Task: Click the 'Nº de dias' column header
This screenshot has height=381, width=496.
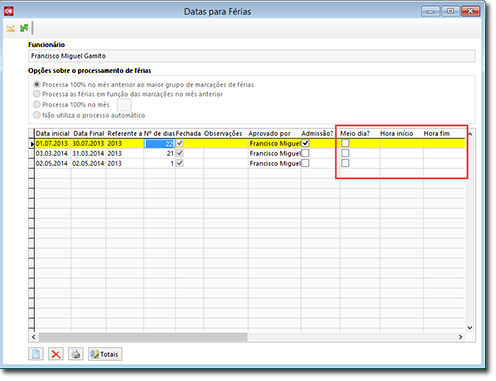Action: (x=159, y=133)
